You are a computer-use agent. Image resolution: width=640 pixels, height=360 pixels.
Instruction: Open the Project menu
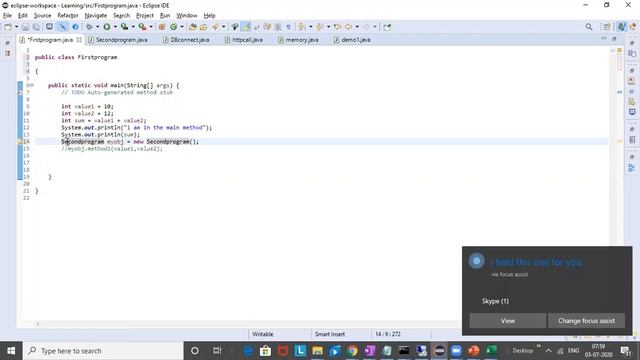coord(145,16)
